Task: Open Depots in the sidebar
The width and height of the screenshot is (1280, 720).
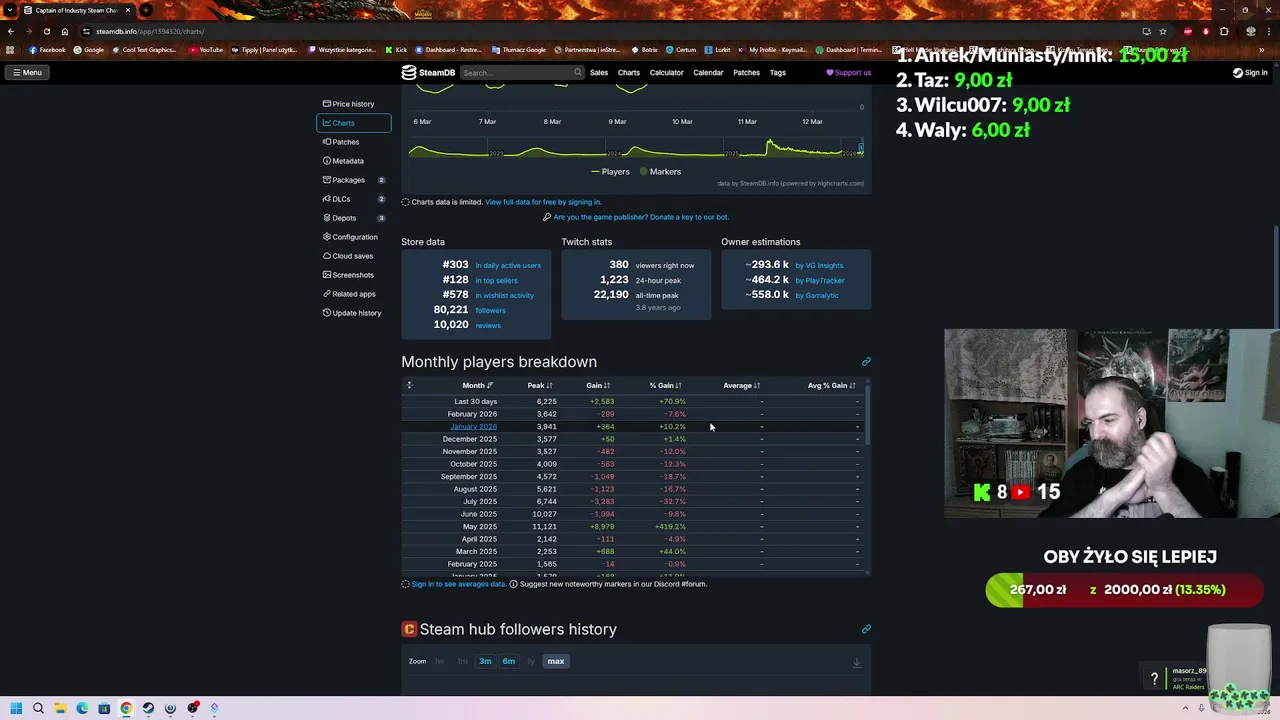Action: click(354, 218)
